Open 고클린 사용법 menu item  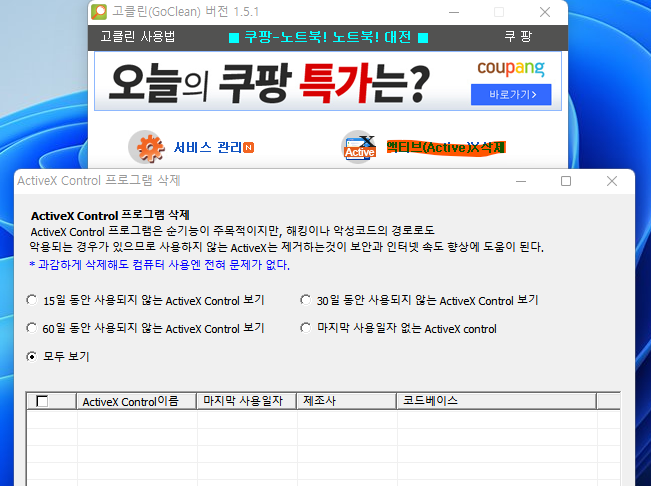(137, 37)
